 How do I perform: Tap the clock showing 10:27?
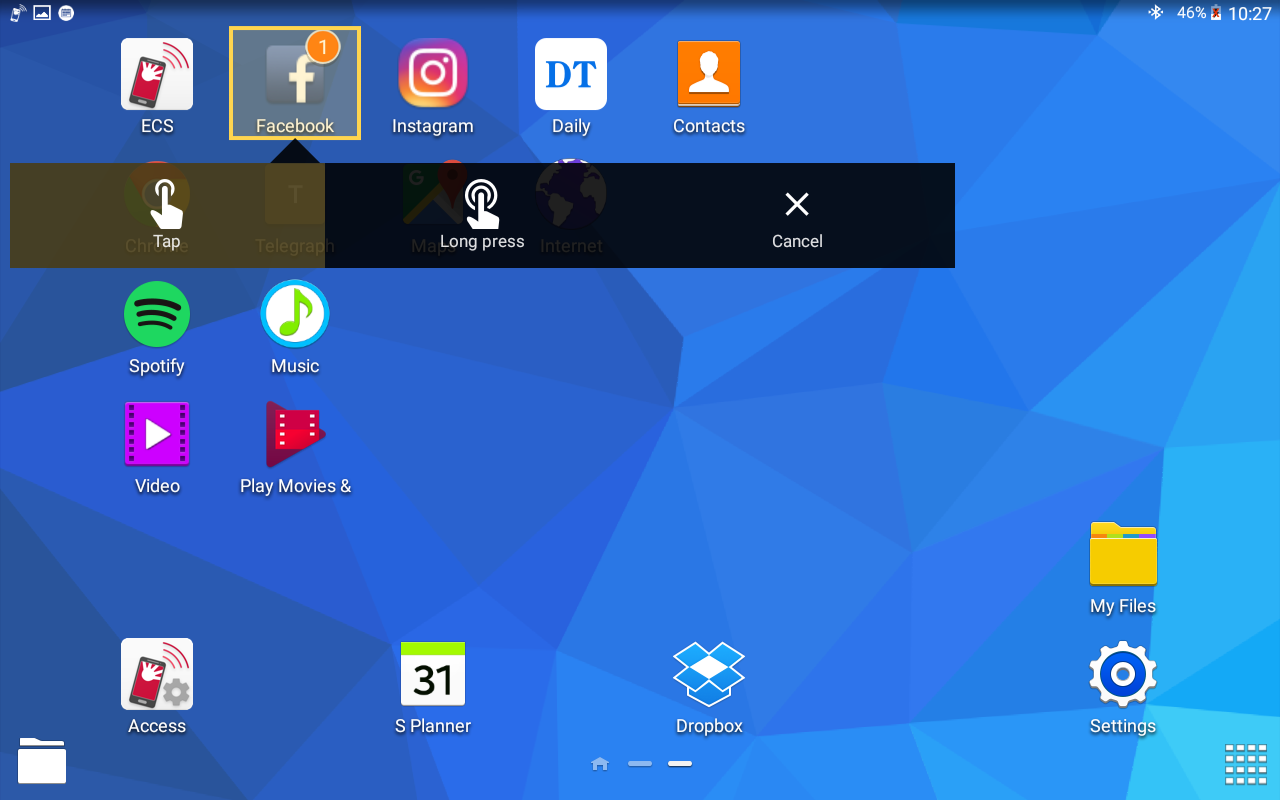pos(1250,13)
